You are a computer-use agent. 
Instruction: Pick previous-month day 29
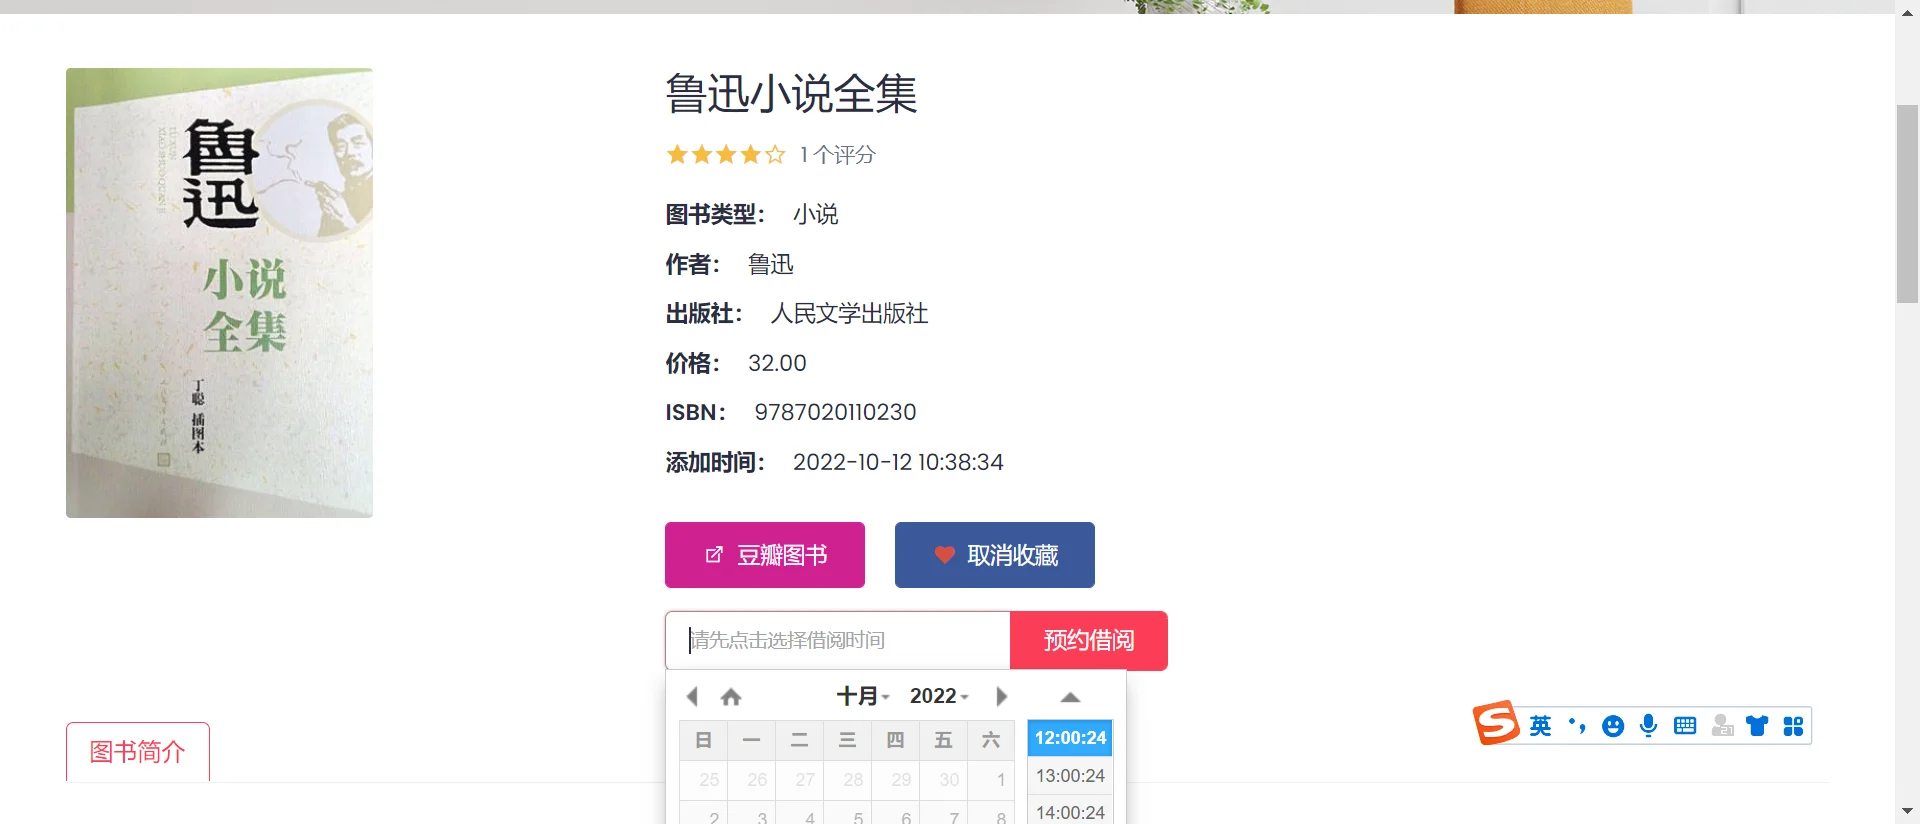(896, 780)
